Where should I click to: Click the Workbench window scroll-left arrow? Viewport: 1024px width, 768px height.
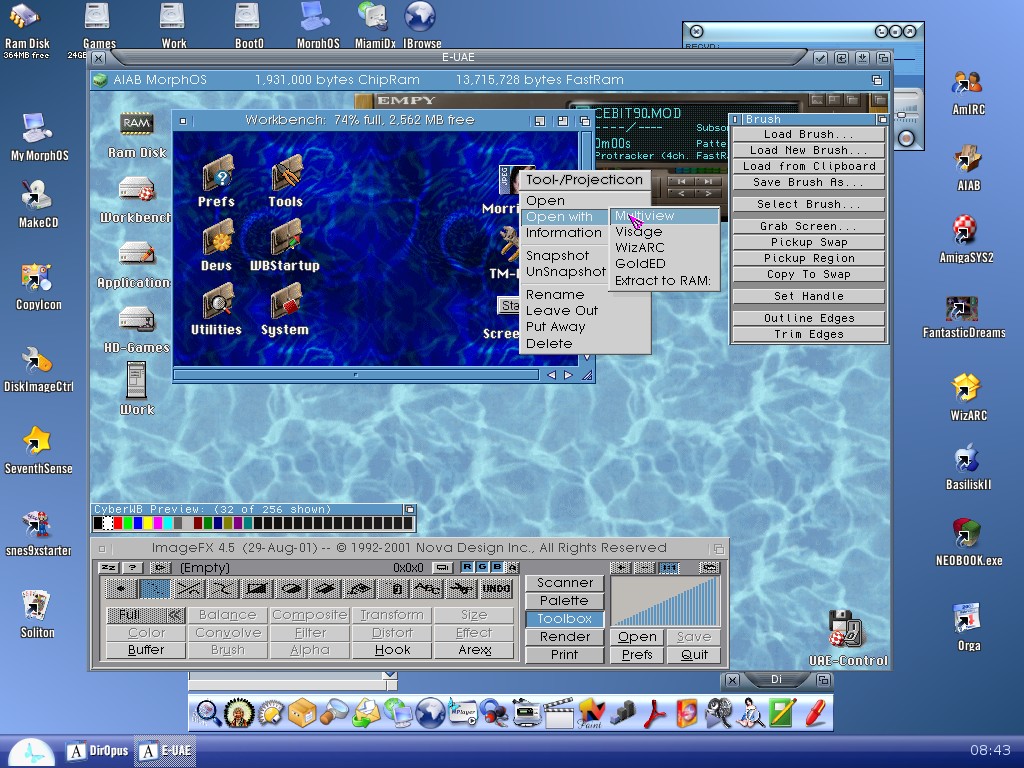pyautogui.click(x=552, y=375)
